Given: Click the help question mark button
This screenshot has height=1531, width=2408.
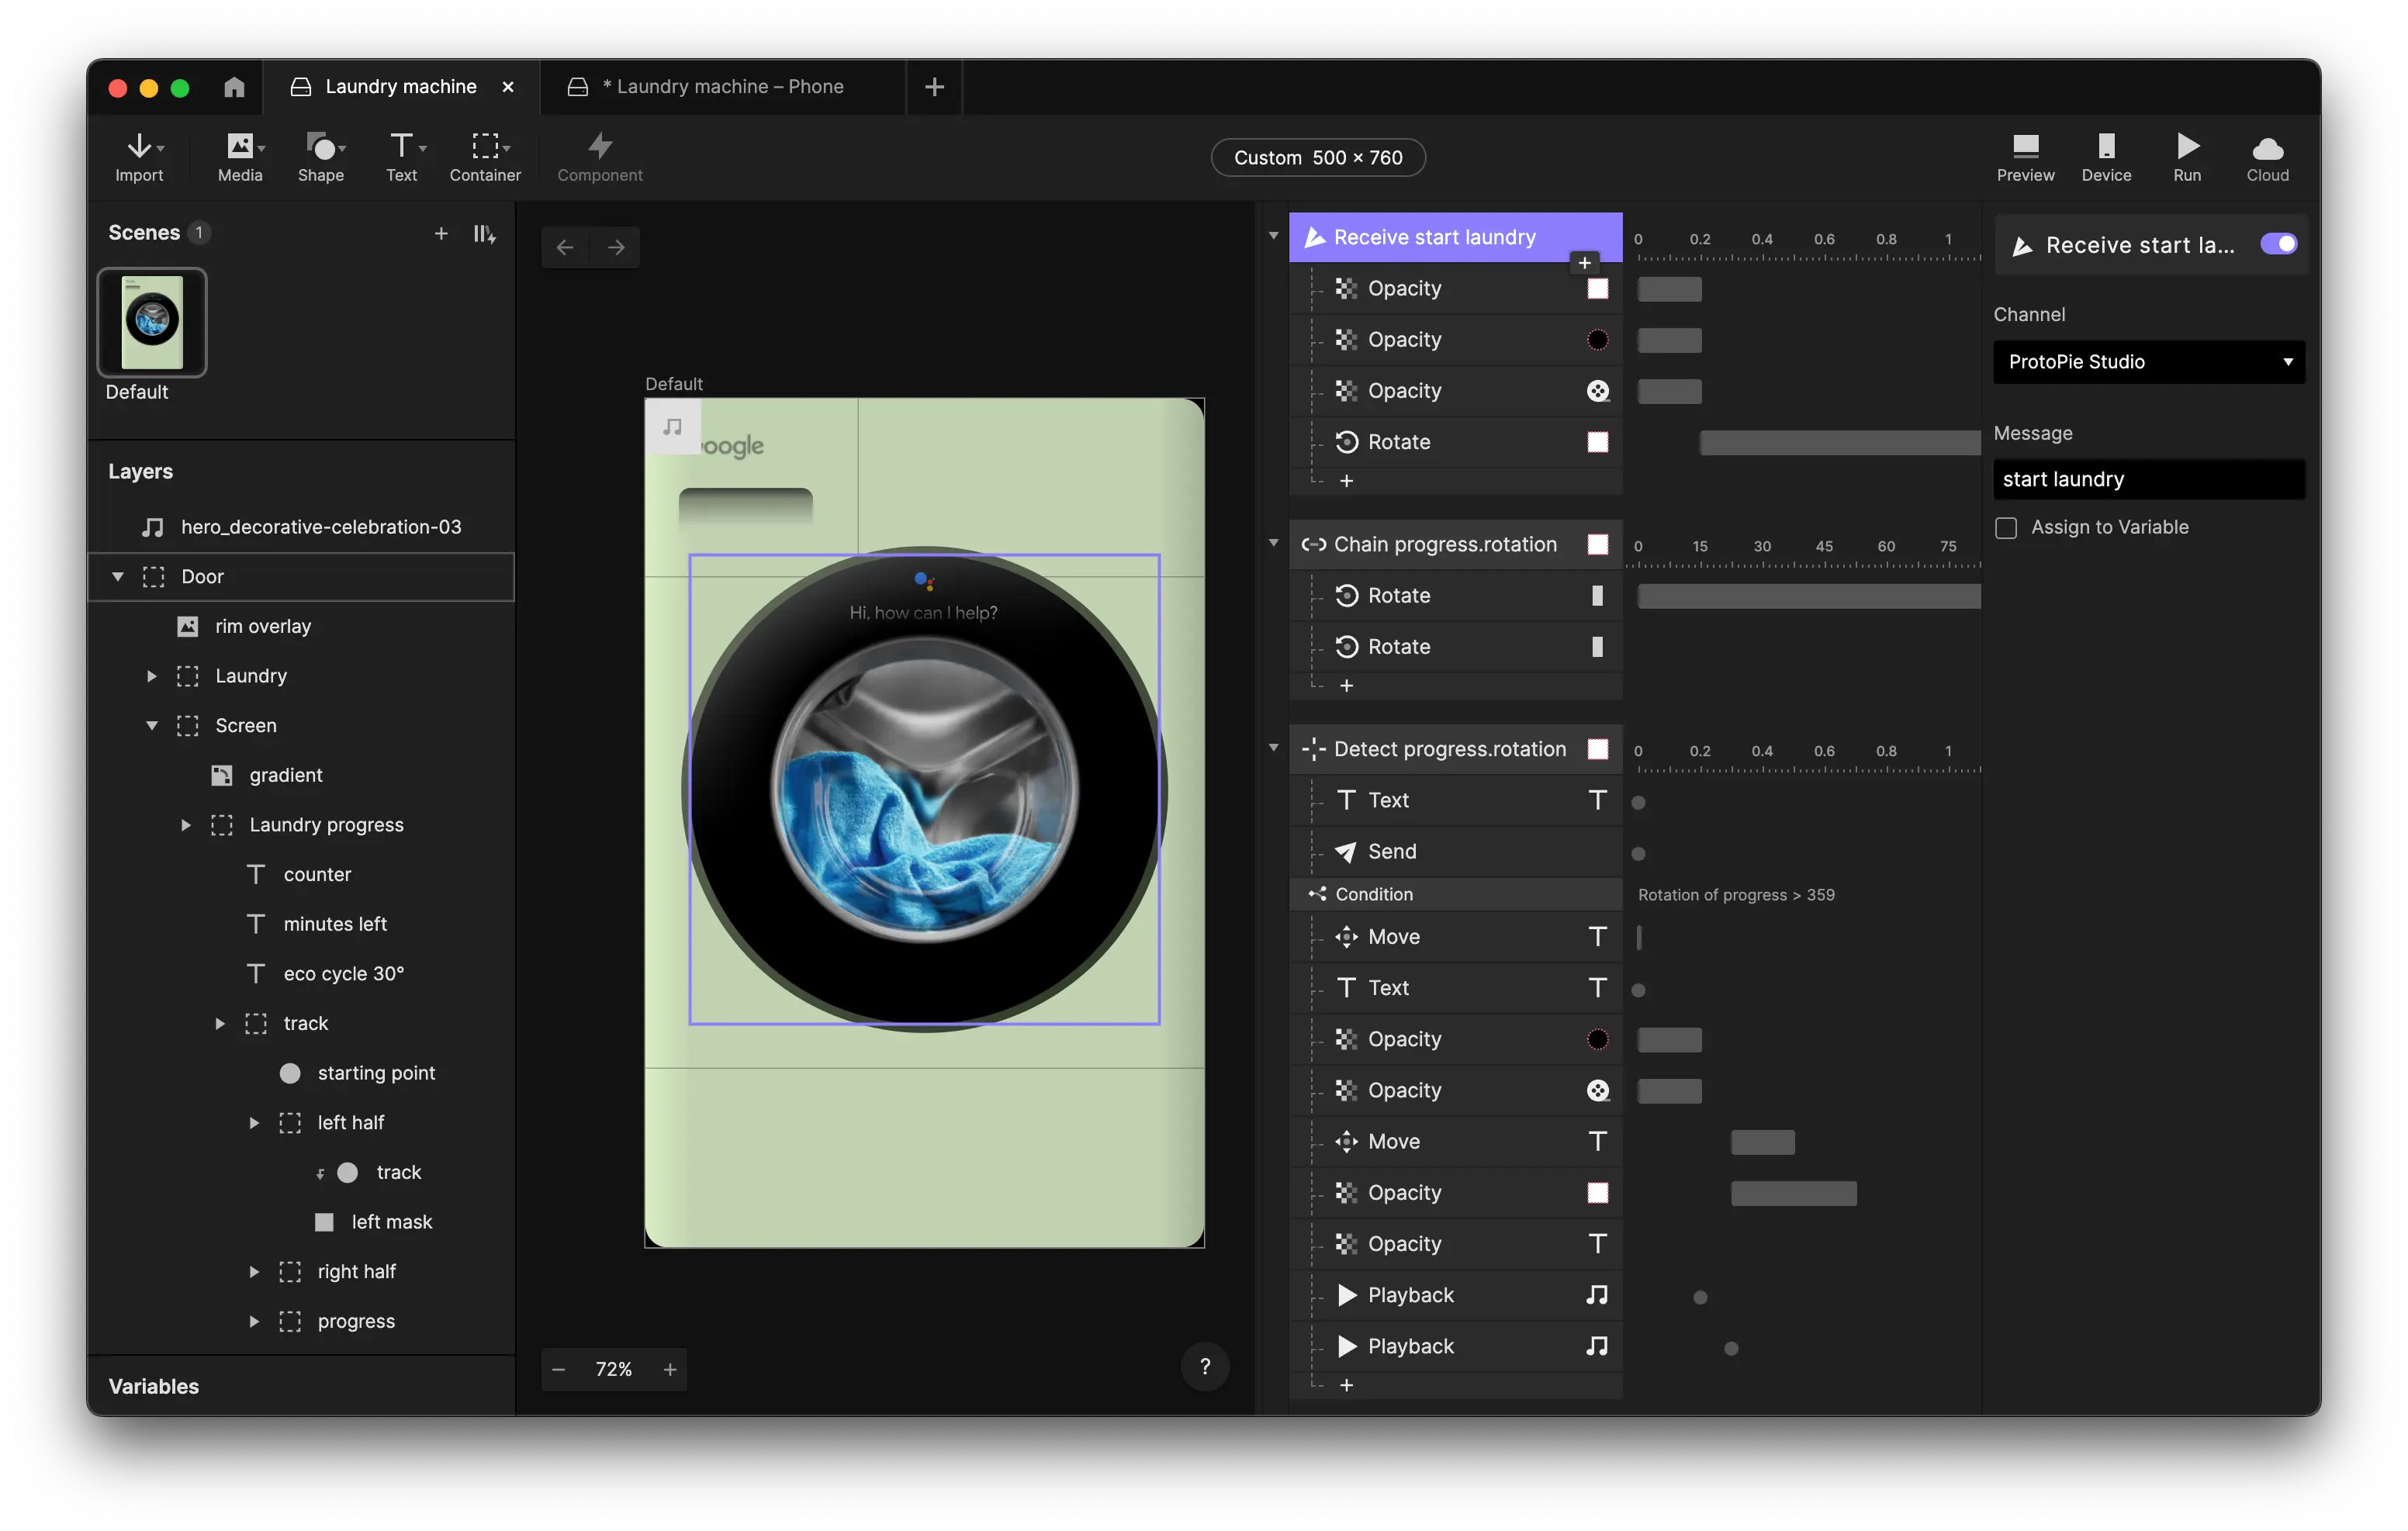Looking at the screenshot, I should point(1205,1367).
